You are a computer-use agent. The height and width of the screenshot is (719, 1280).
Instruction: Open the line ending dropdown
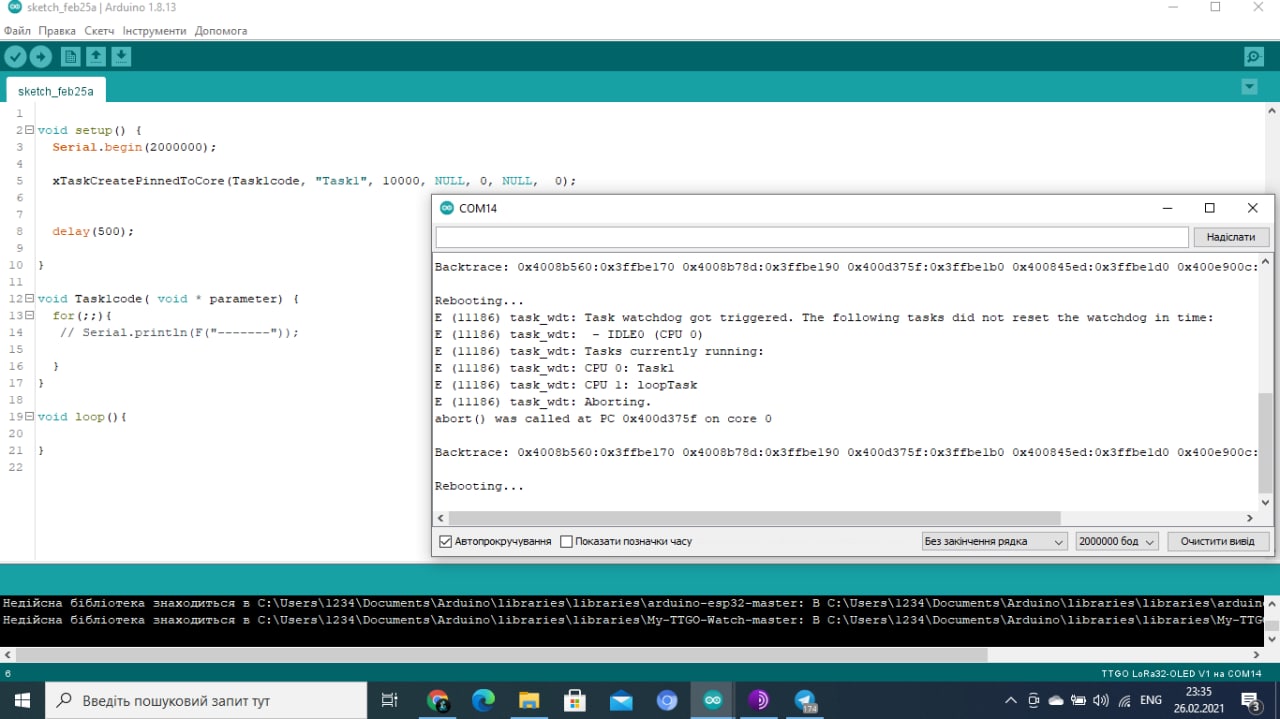pos(995,541)
